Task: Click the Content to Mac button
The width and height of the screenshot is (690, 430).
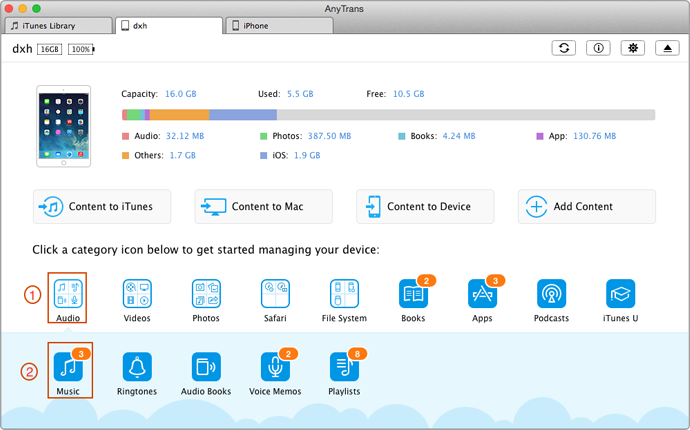Action: (x=264, y=206)
